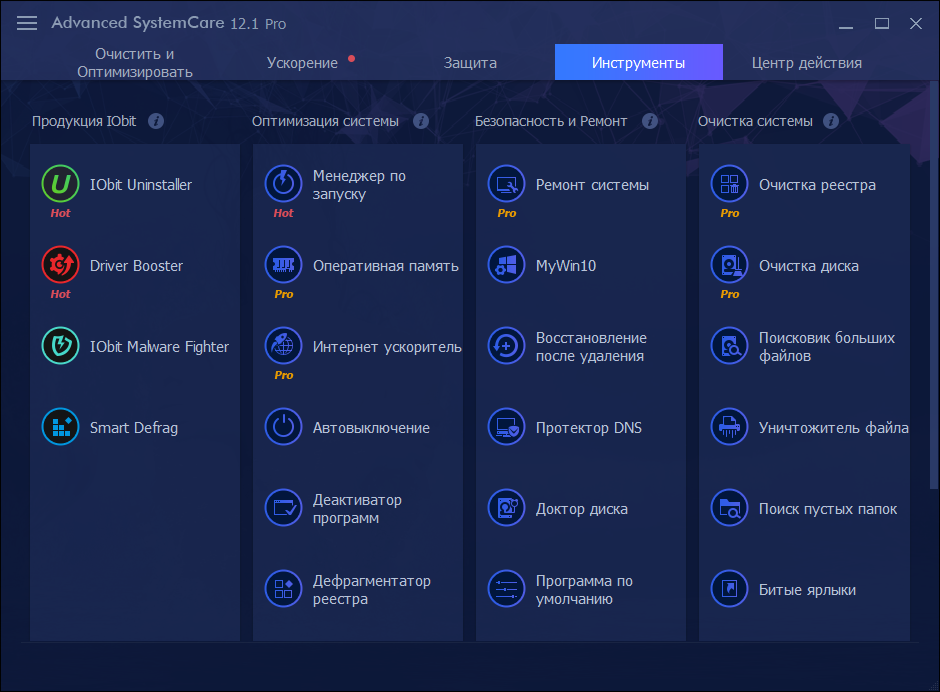The image size is (940, 692).
Task: Open the Ремонт системы icon
Action: [507, 183]
